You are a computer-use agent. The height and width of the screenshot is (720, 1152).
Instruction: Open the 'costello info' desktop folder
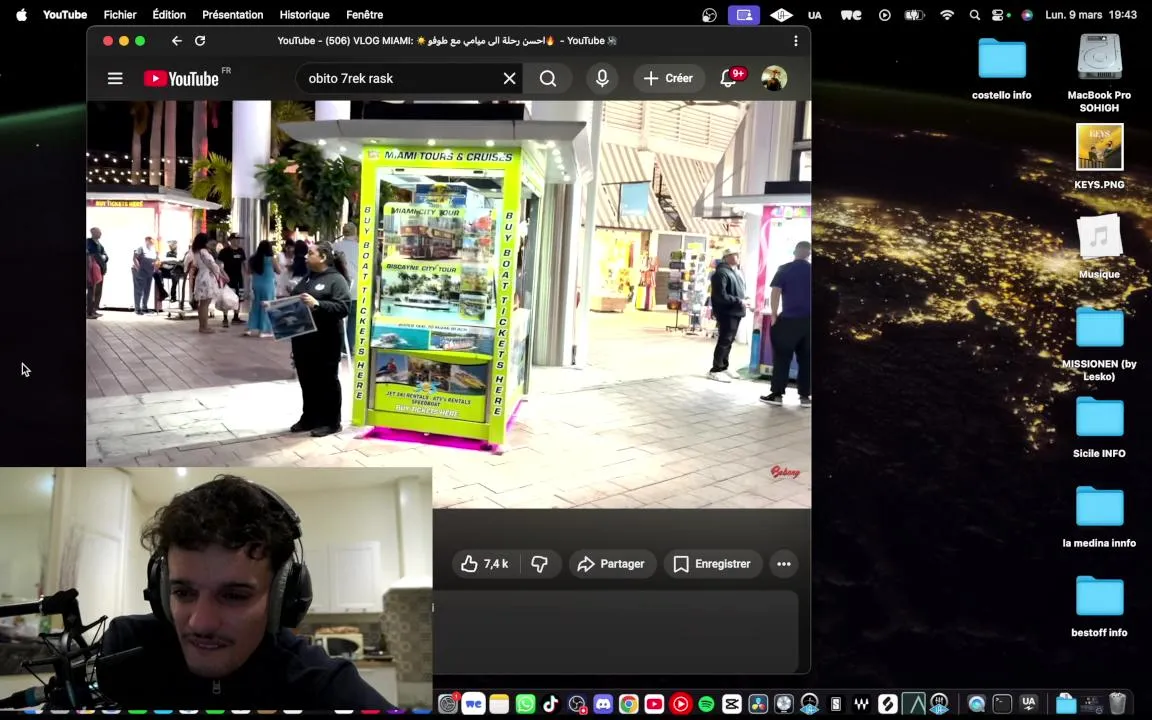click(x=1001, y=59)
